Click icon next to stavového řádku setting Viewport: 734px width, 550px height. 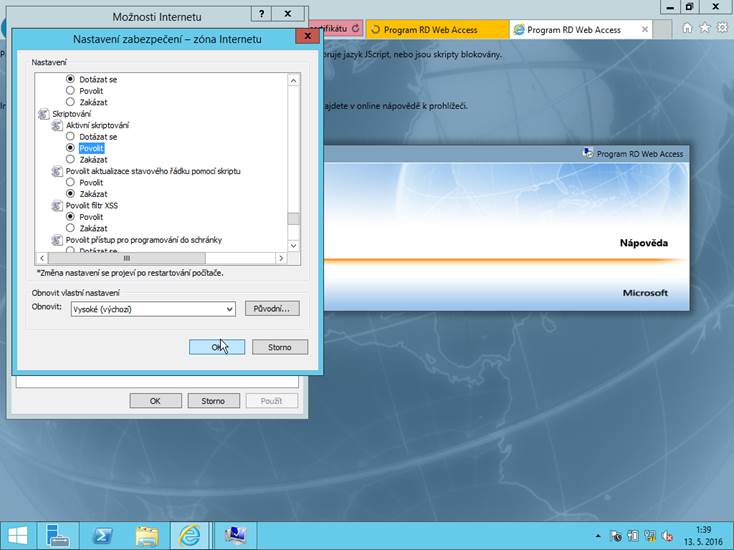tap(57, 171)
